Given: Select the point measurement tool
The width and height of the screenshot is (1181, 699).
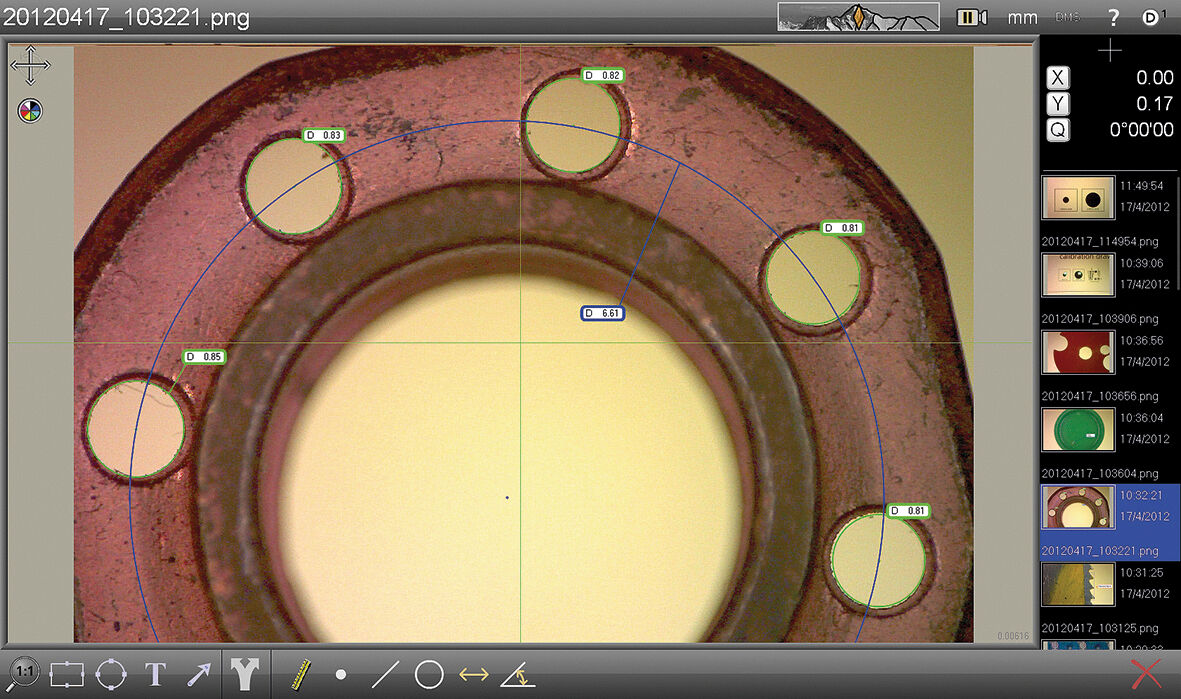Looking at the screenshot, I should [340, 675].
